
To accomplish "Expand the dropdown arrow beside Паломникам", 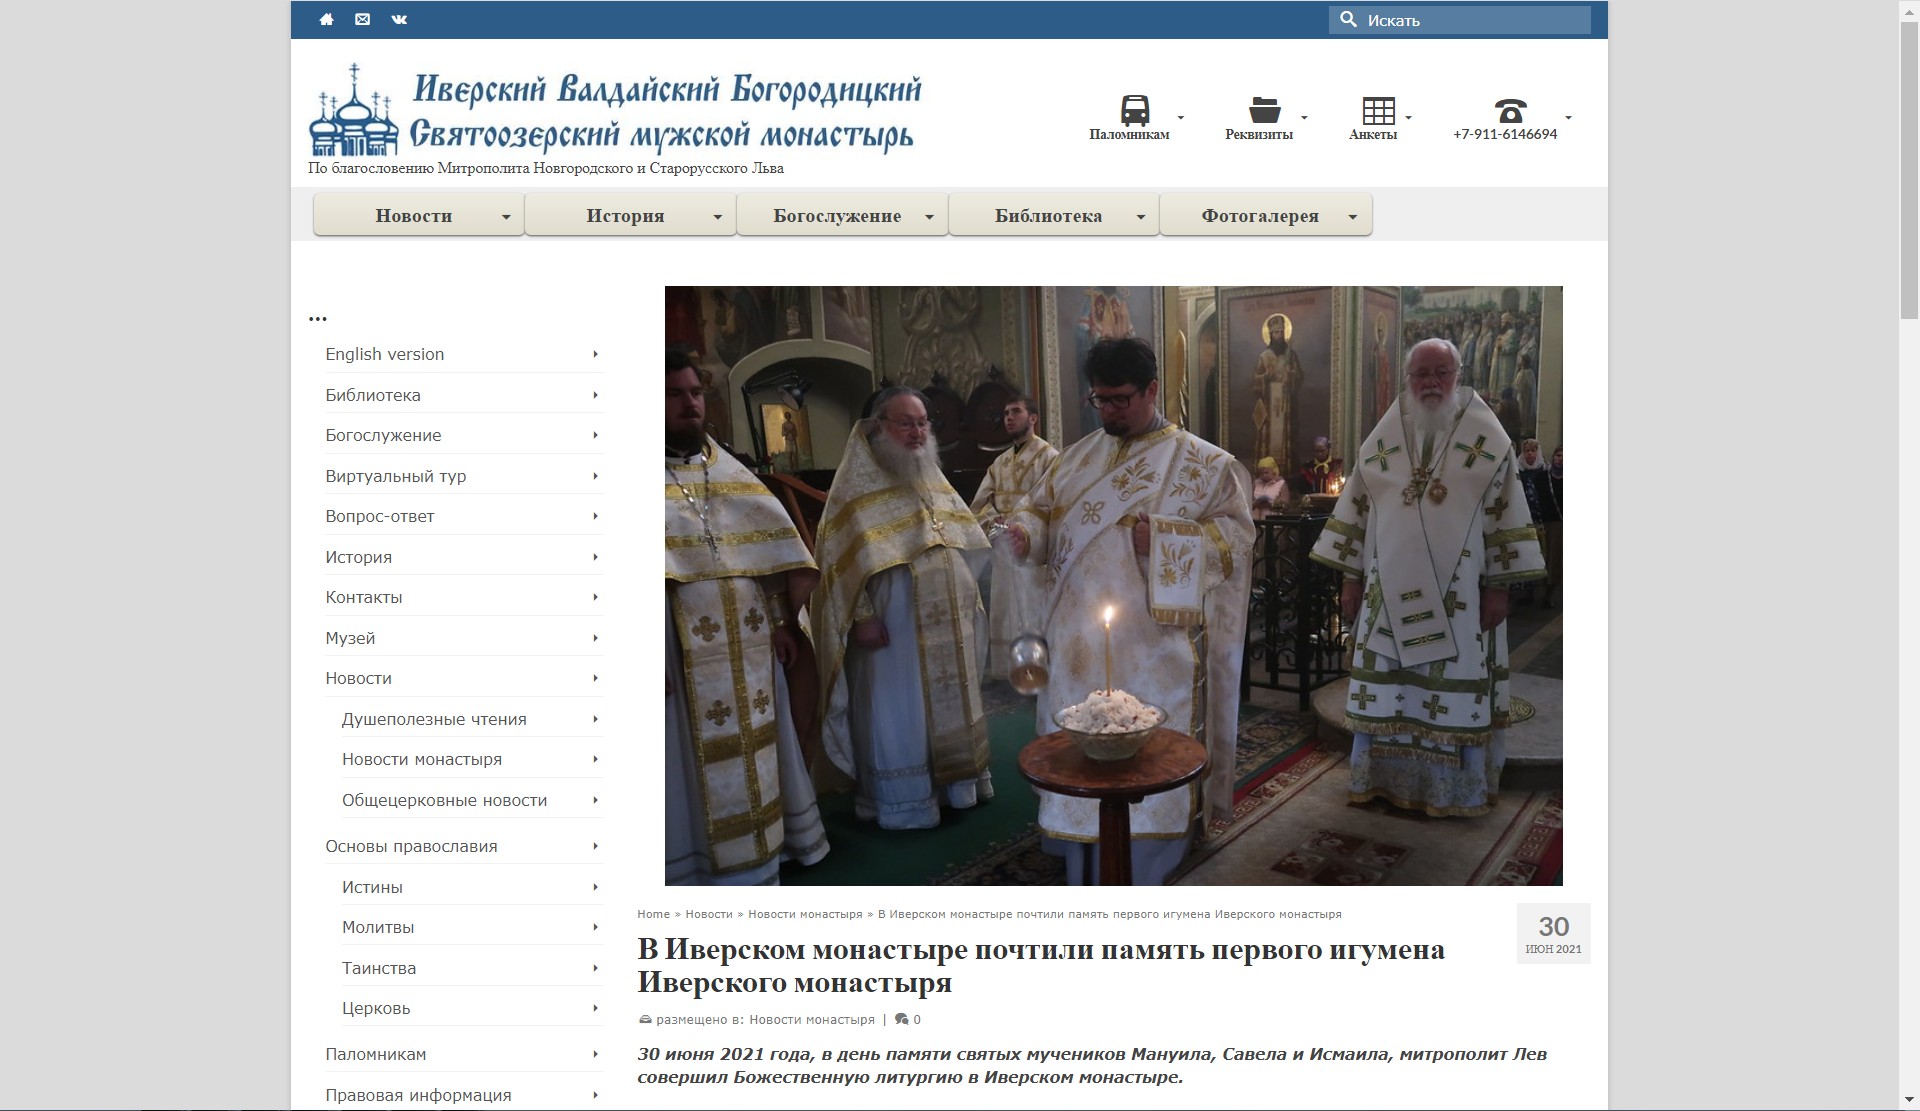I will coord(1181,118).
